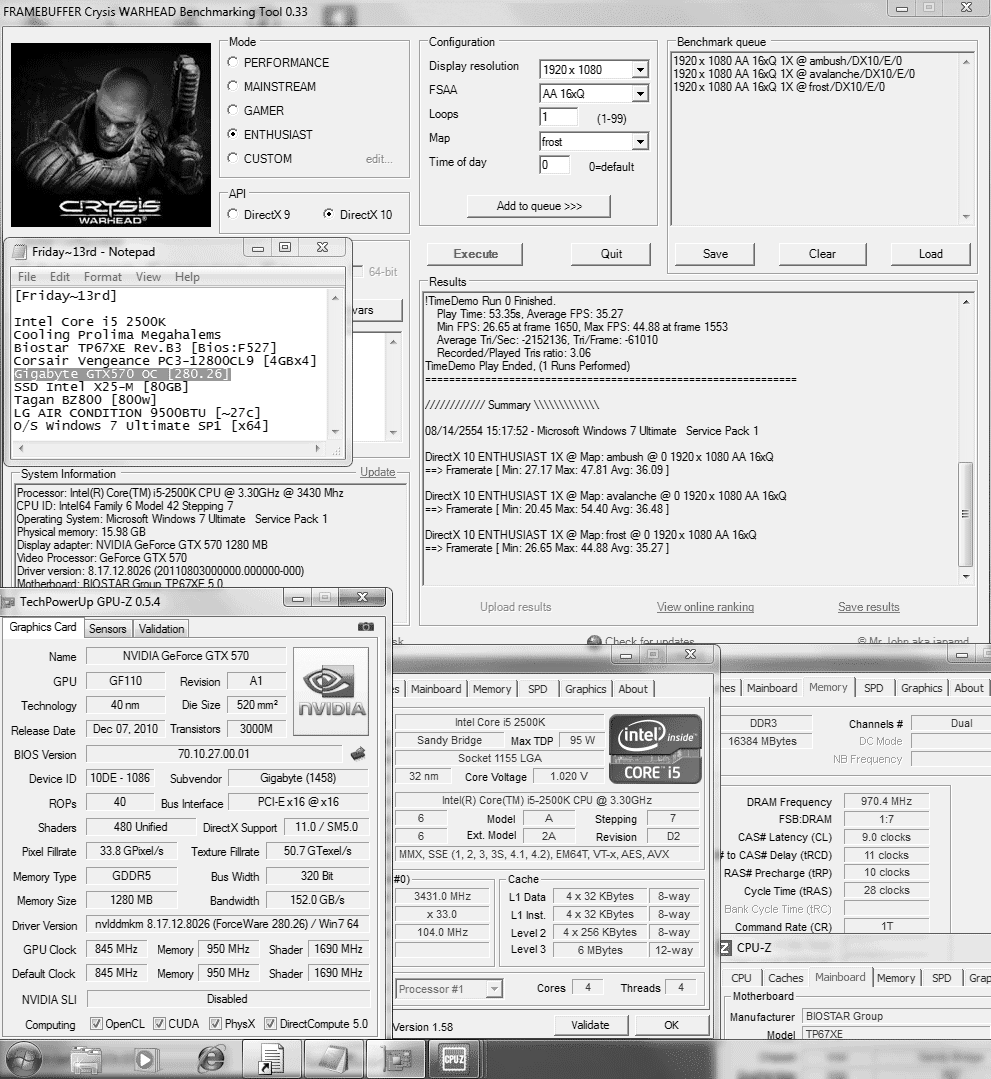Switch to GPU-Z Validation tab
Image resolution: width=991 pixels, height=1079 pixels.
pos(162,628)
